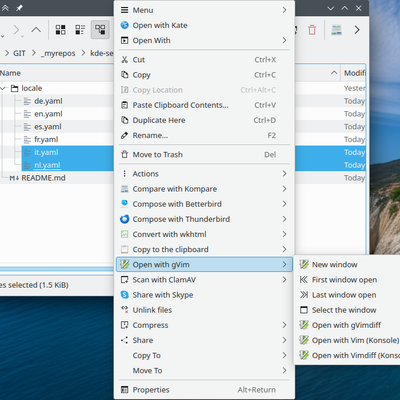Click the Unlink files icon

[x=124, y=310]
